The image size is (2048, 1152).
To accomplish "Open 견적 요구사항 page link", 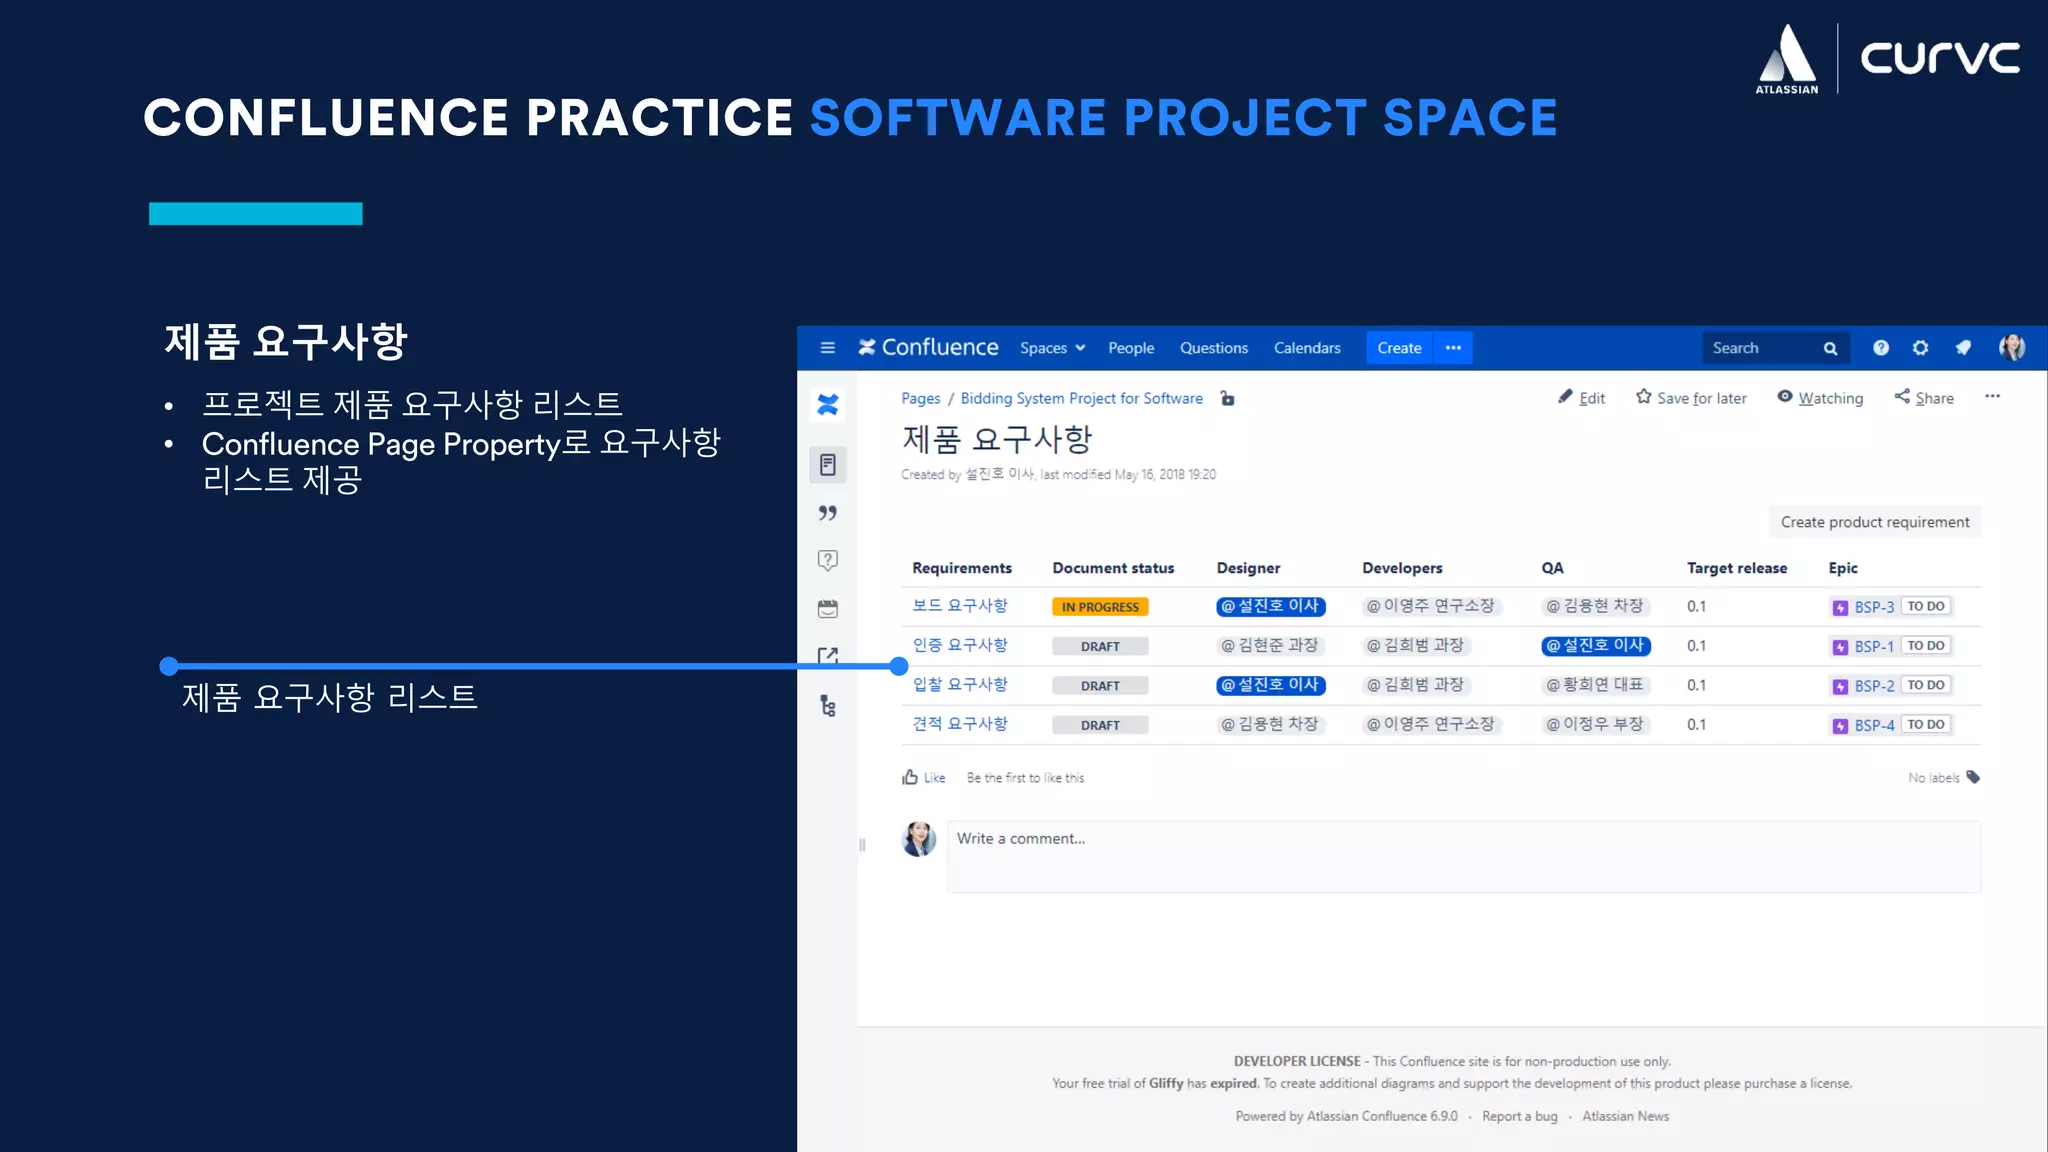I will (x=960, y=723).
